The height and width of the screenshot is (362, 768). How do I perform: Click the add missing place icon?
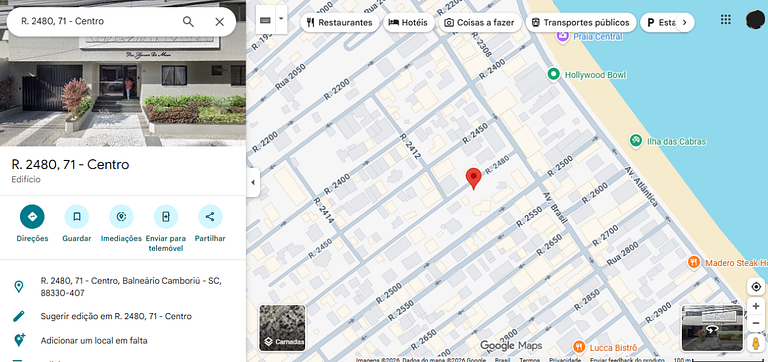(x=19, y=340)
